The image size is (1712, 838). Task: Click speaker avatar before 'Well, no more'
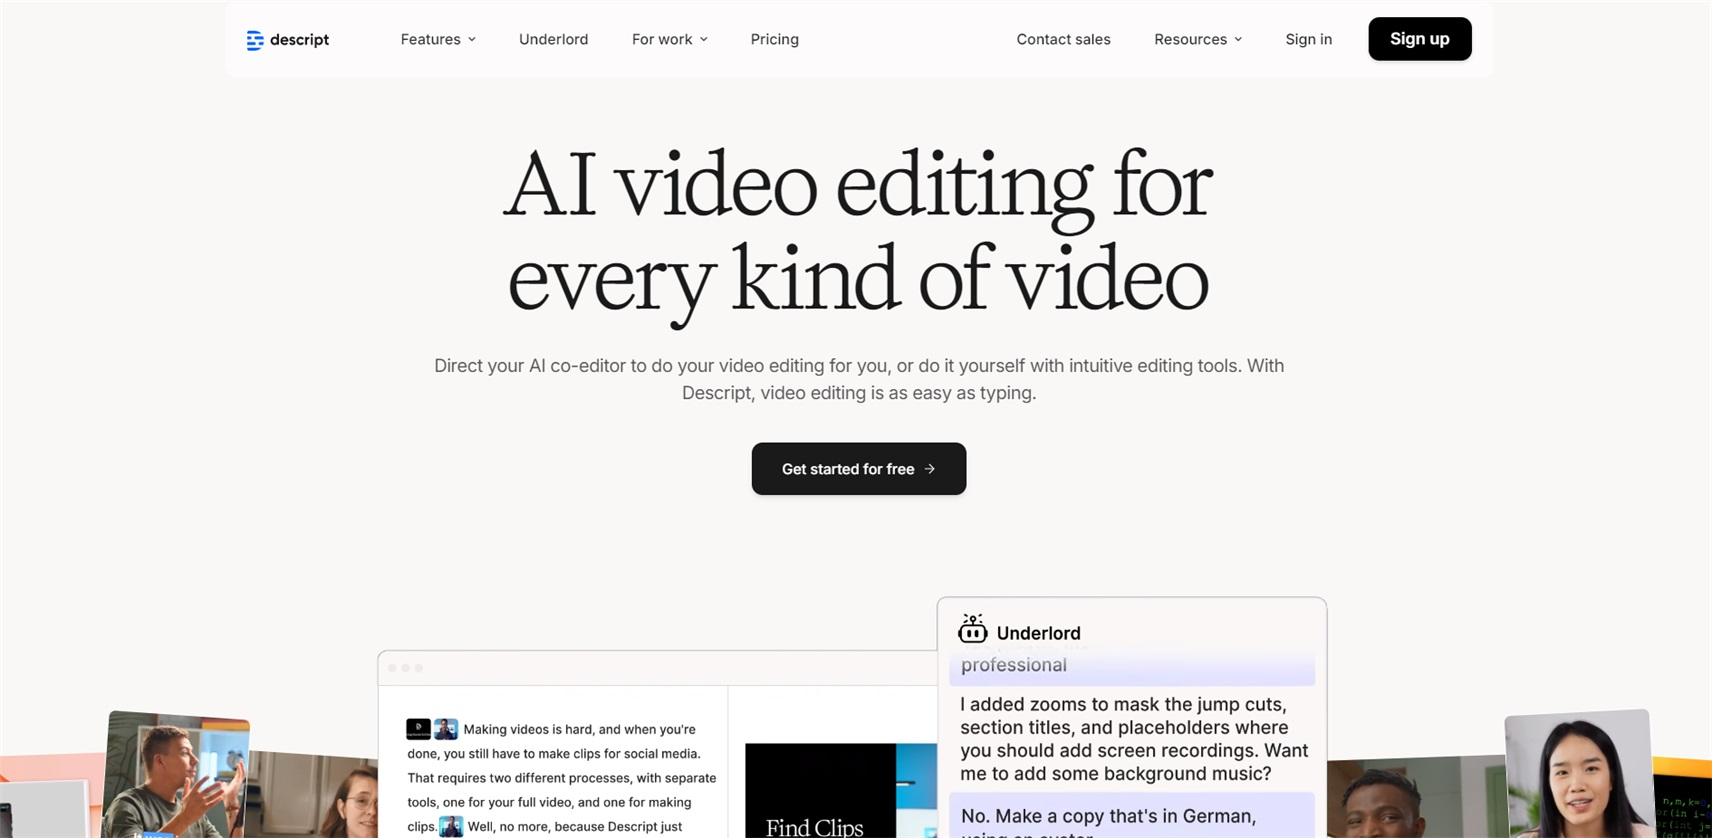pyautogui.click(x=451, y=826)
